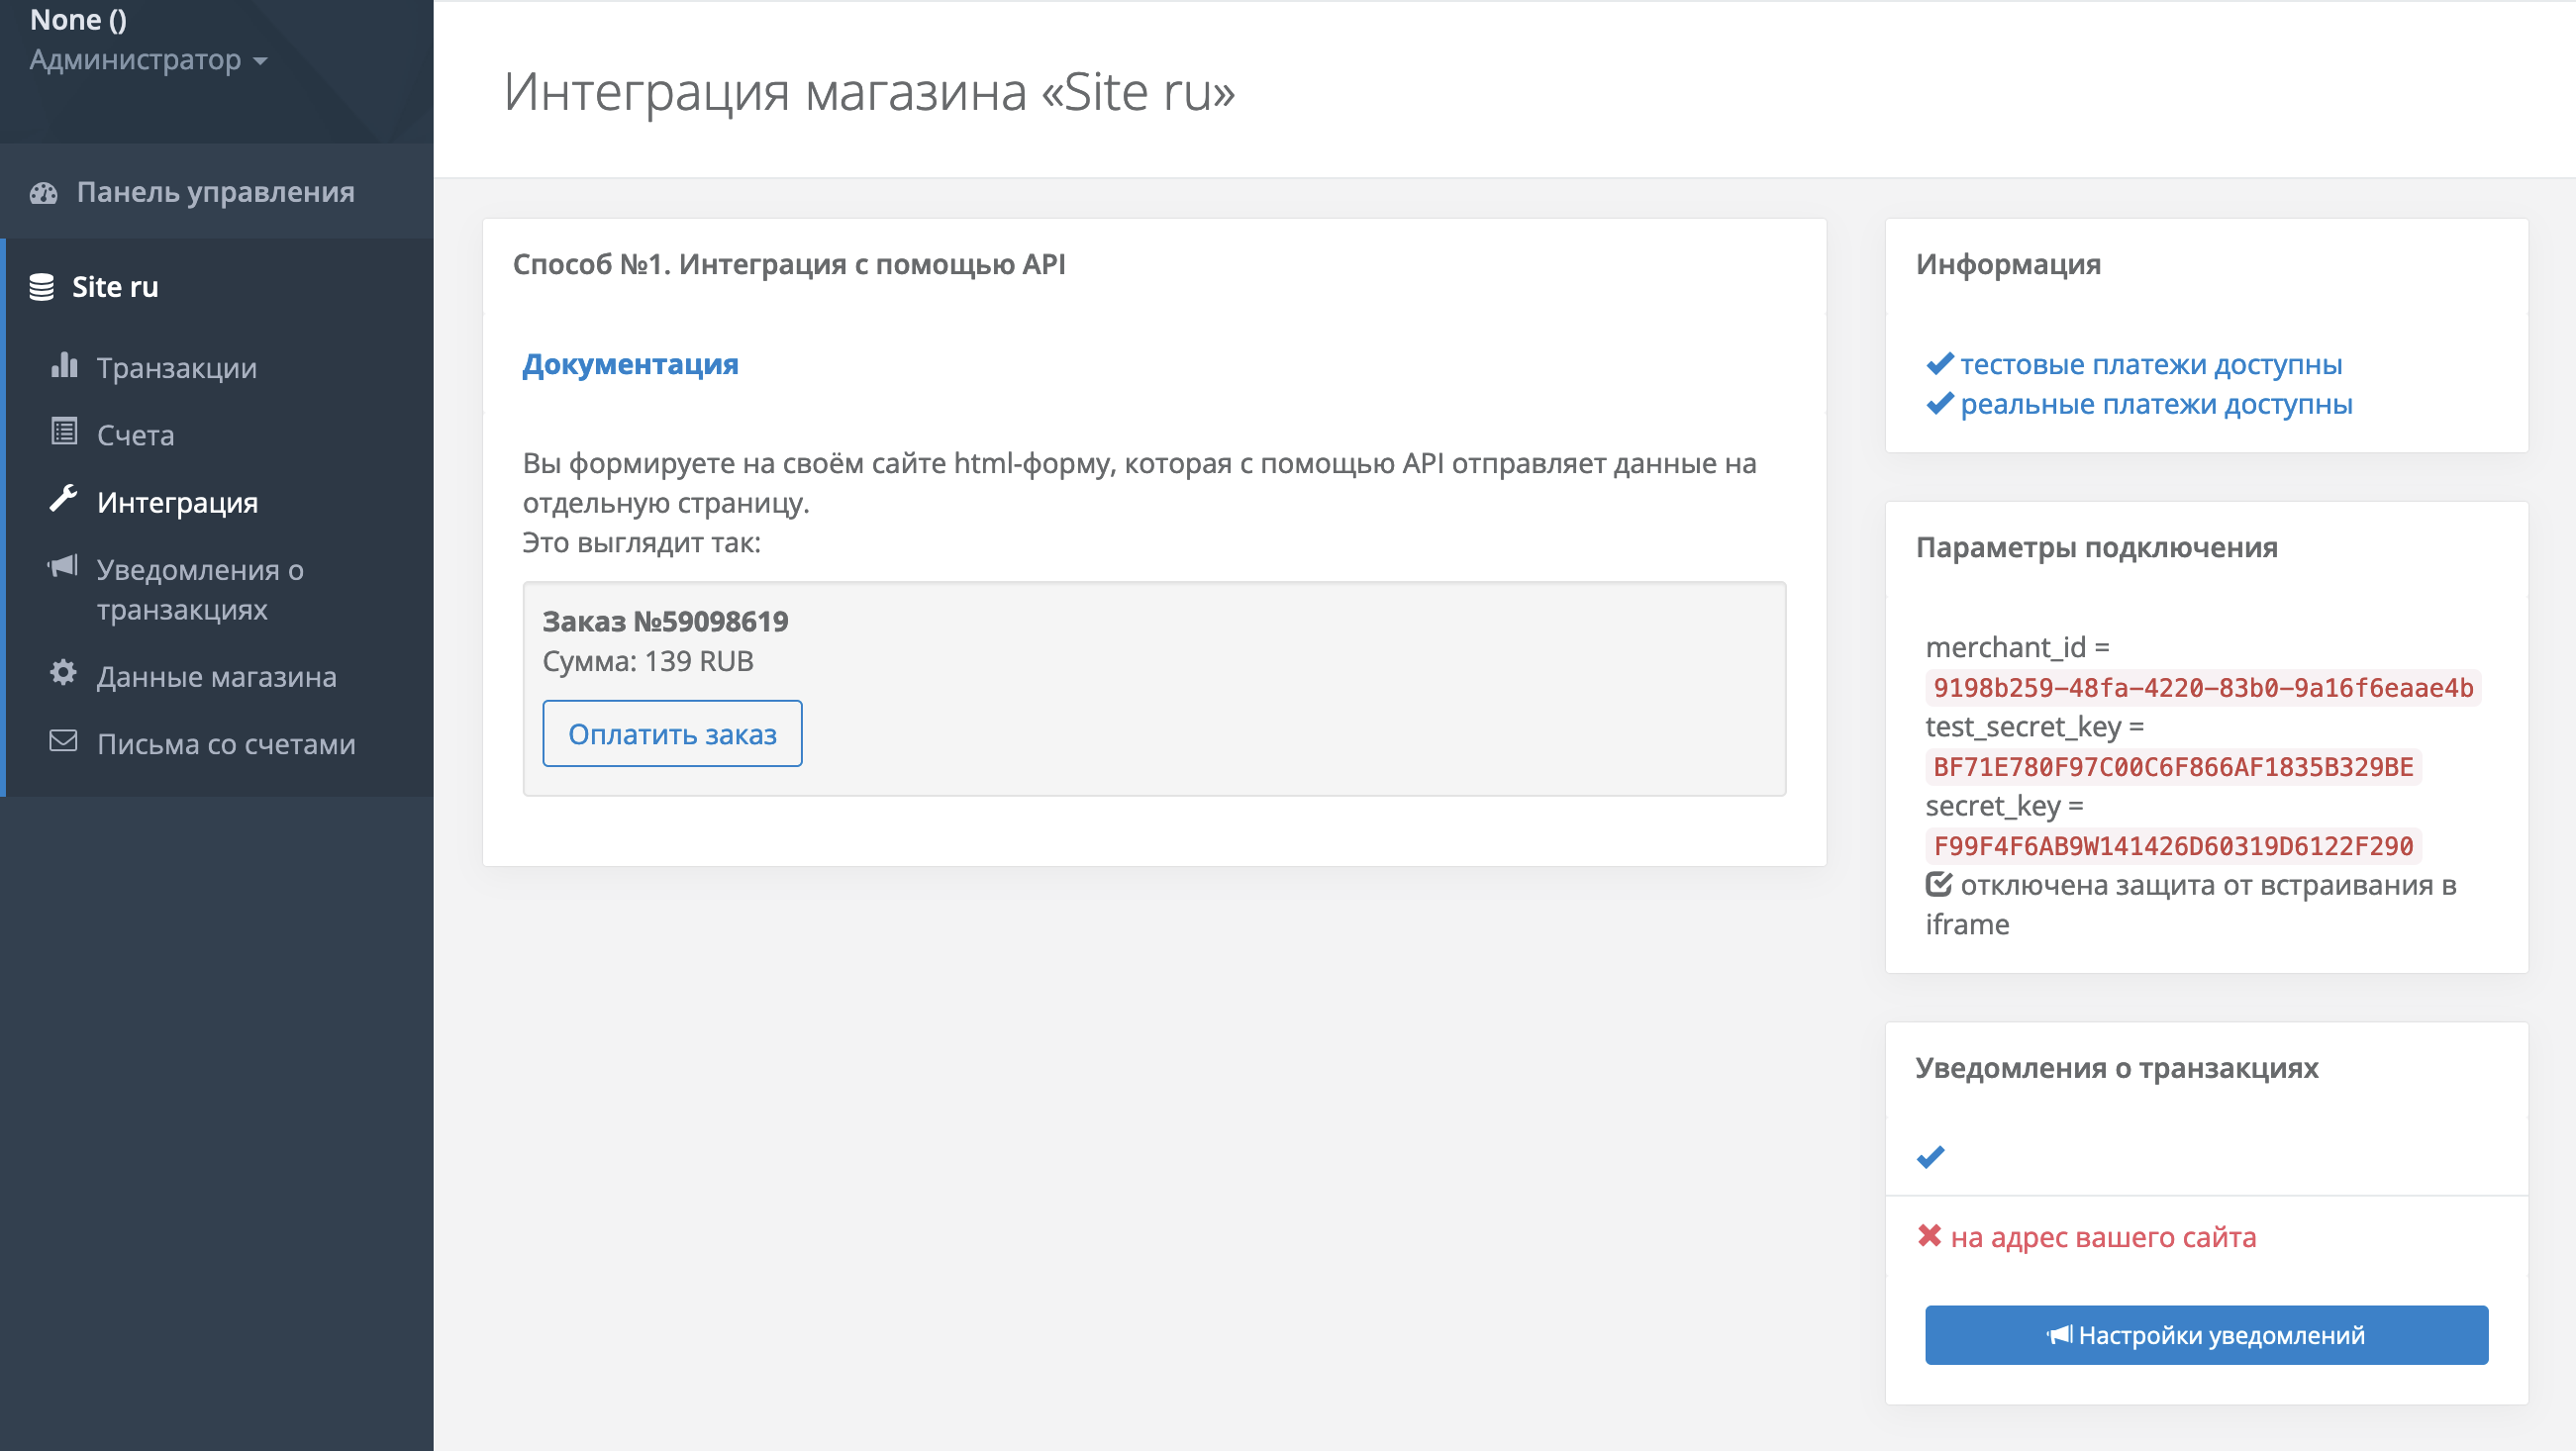Click the megaphone icon inside Настройки уведомлений button
This screenshot has height=1451, width=2576.
pos(2059,1335)
